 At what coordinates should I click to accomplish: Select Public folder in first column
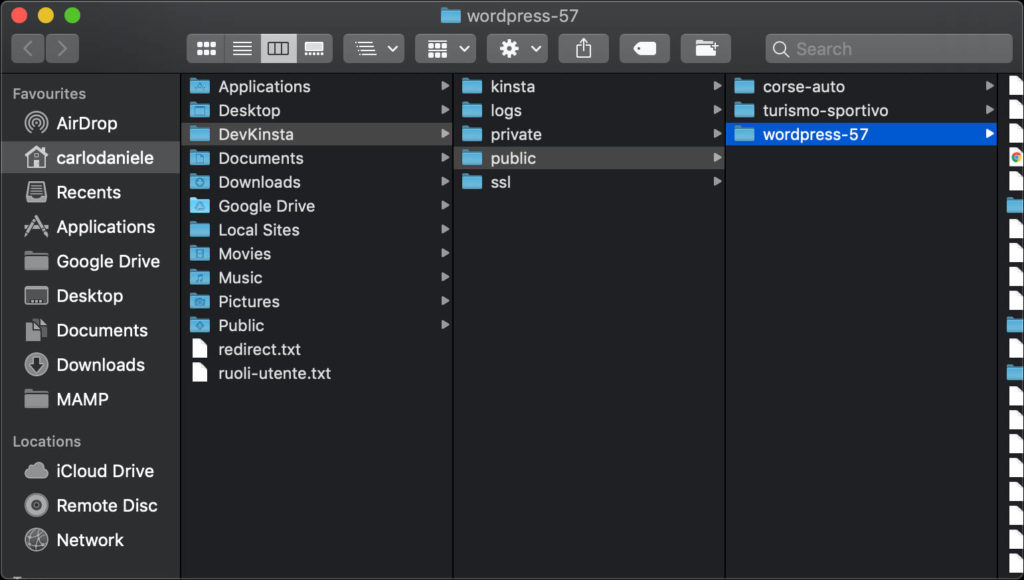coord(317,325)
